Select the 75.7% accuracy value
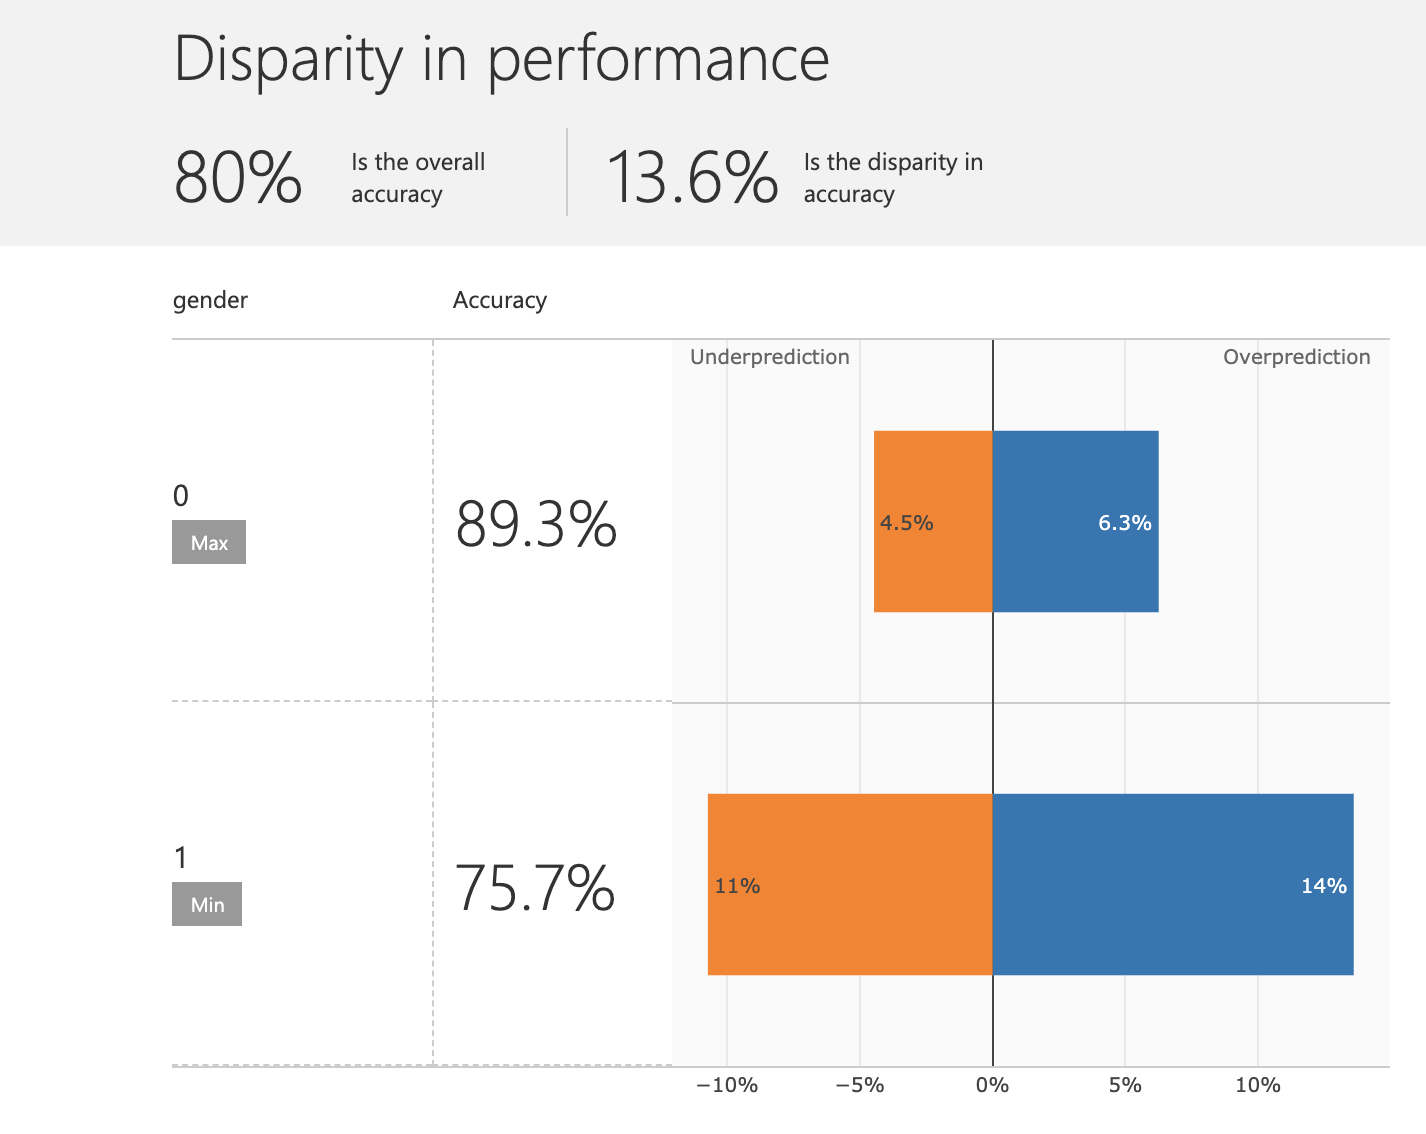 [535, 887]
